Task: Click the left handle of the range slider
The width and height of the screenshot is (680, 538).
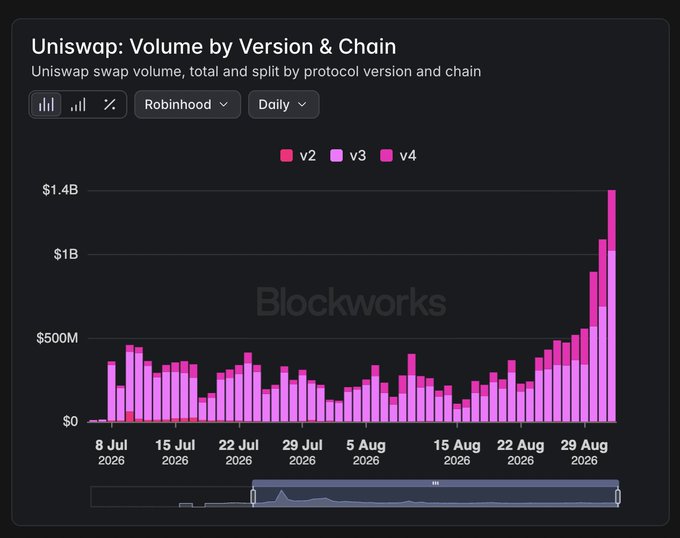Action: click(253, 496)
